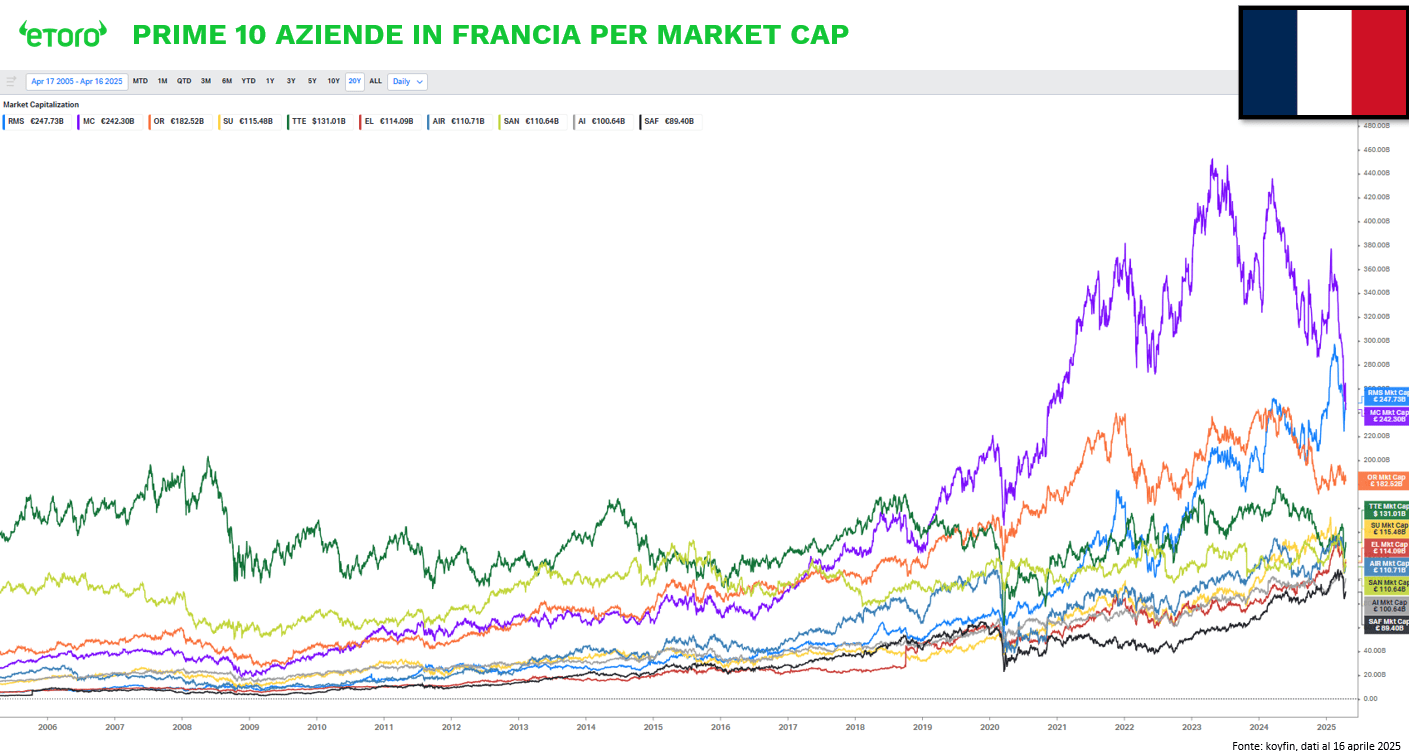Select the TTE $131.01B legend item

318,121
